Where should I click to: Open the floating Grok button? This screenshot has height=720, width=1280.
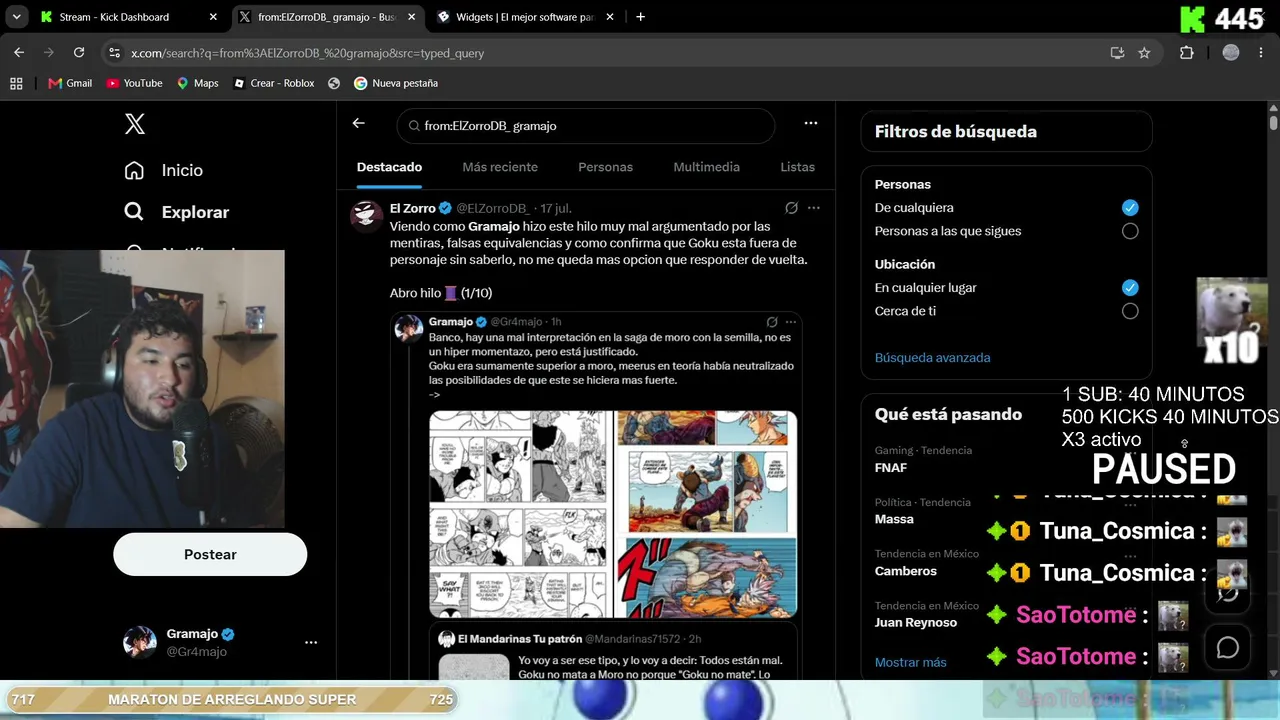coord(1228,592)
